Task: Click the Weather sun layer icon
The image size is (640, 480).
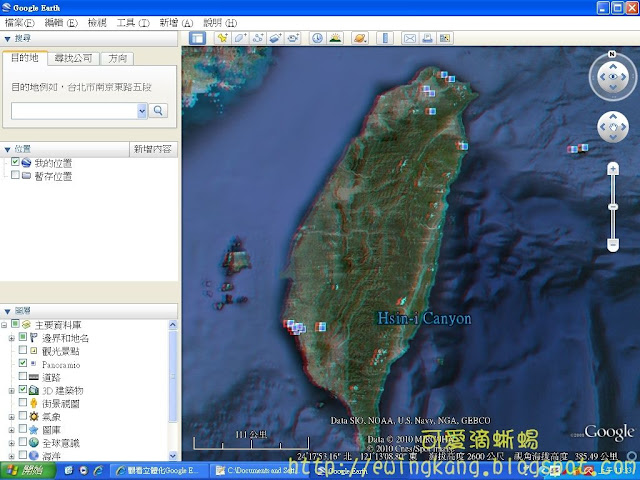Action: pos(34,416)
